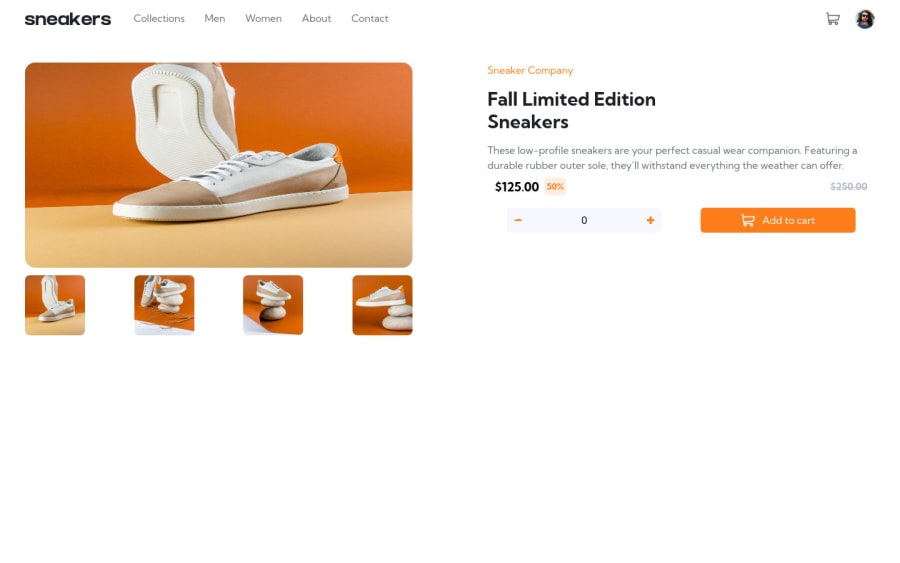Image resolution: width=900 pixels, height=563 pixels.
Task: Click the Sneaker Company label
Action: coord(530,71)
